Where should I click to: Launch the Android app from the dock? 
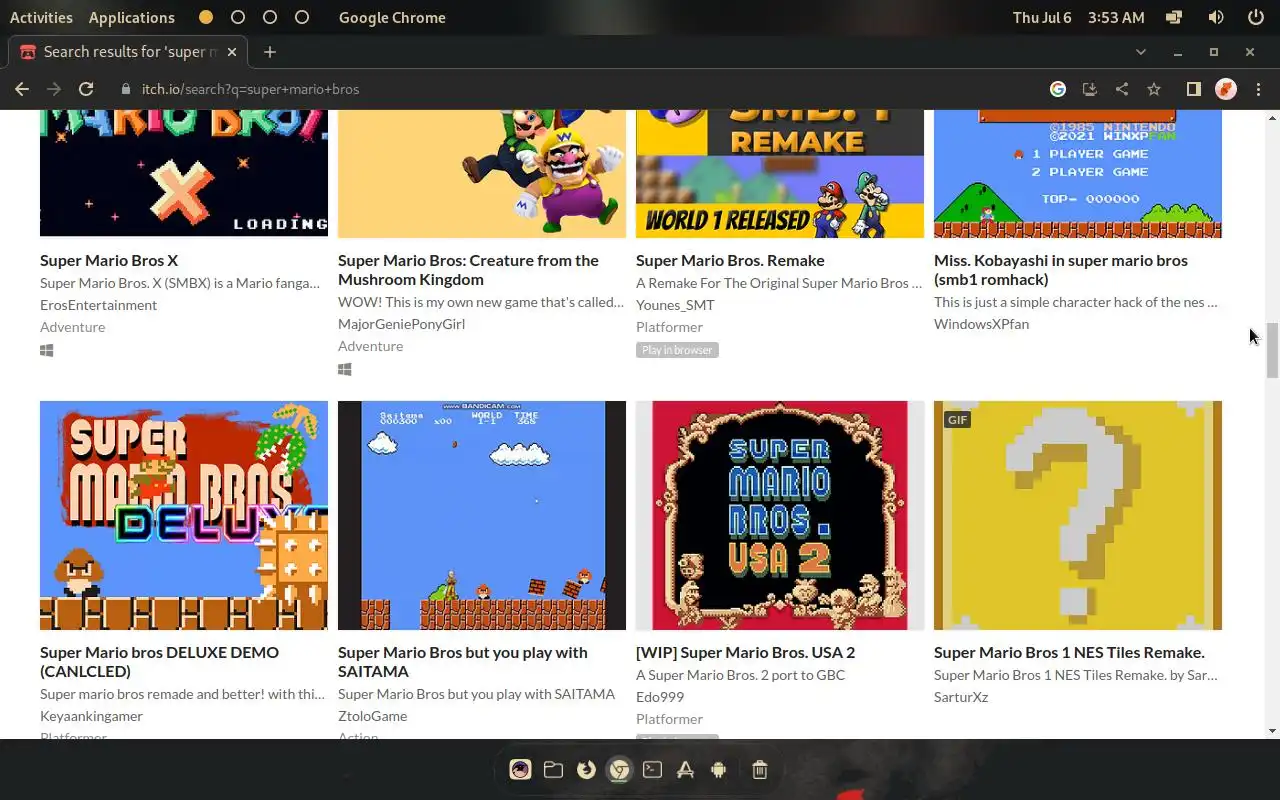pos(718,769)
